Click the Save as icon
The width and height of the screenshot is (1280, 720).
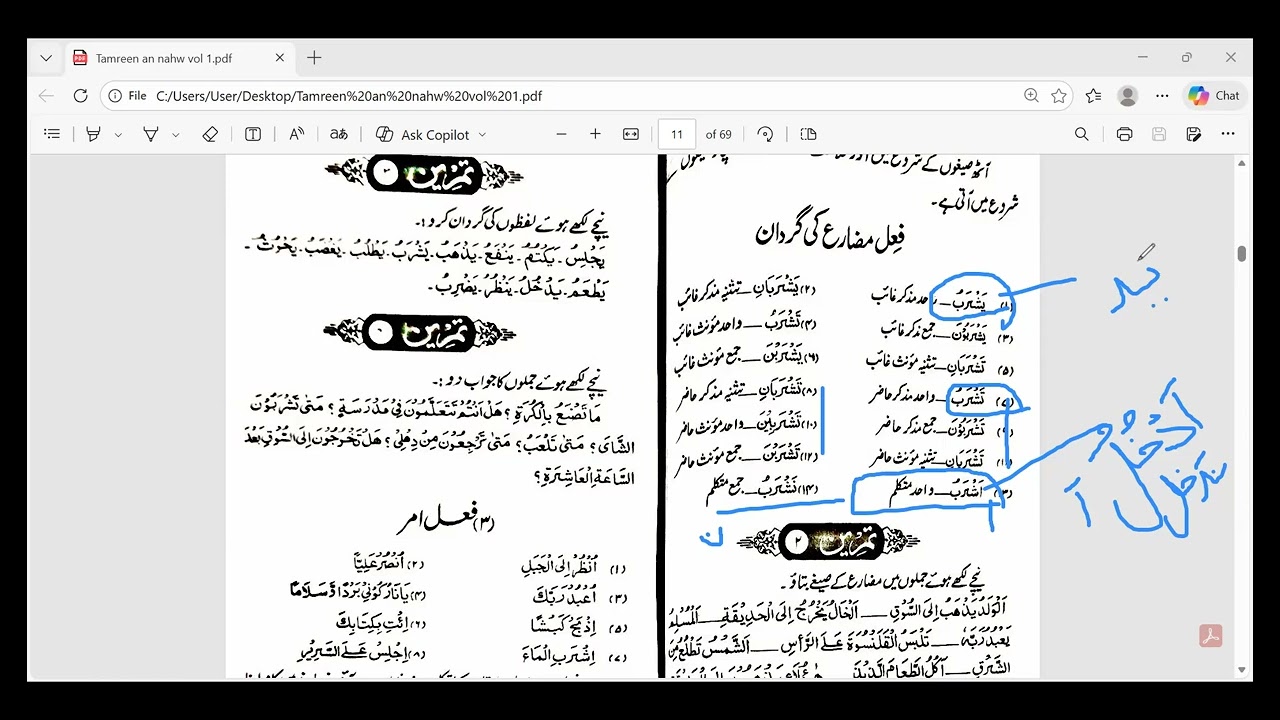pyautogui.click(x=1193, y=134)
